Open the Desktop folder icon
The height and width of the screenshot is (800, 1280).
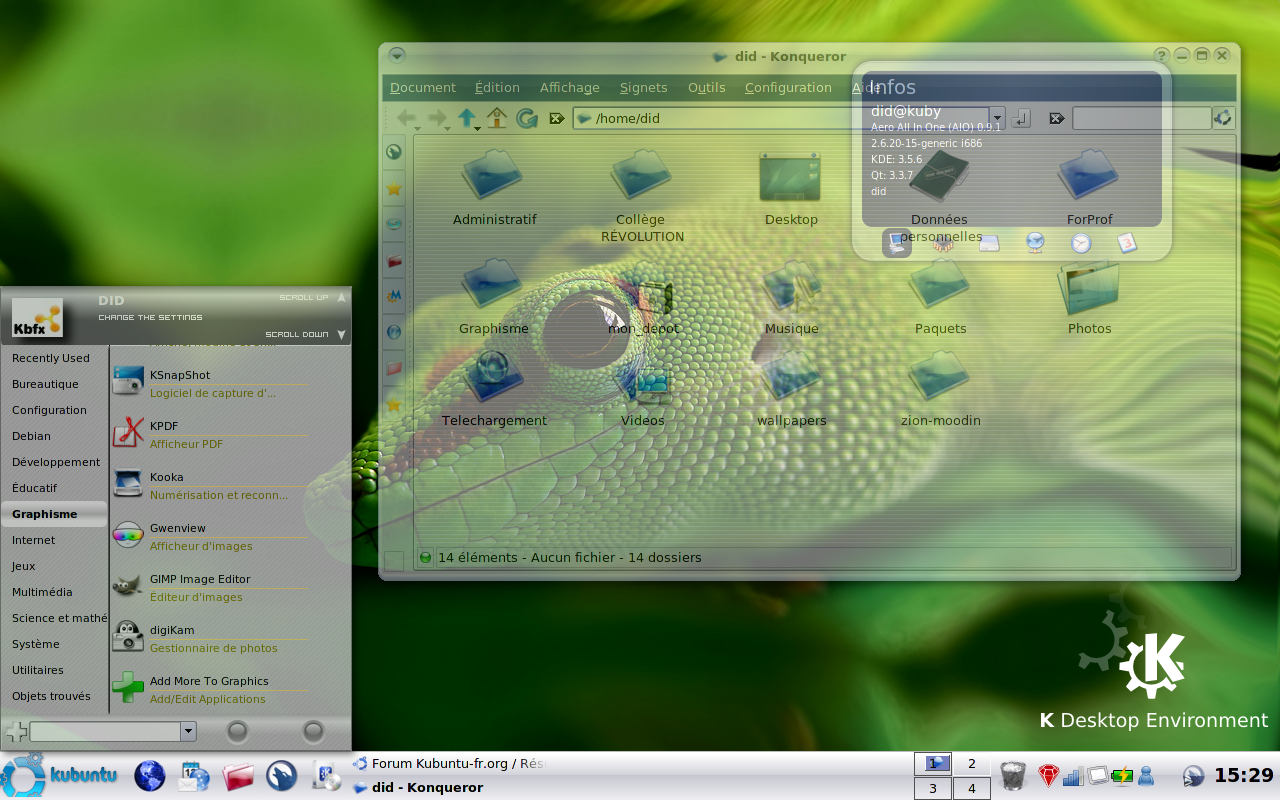click(x=791, y=187)
